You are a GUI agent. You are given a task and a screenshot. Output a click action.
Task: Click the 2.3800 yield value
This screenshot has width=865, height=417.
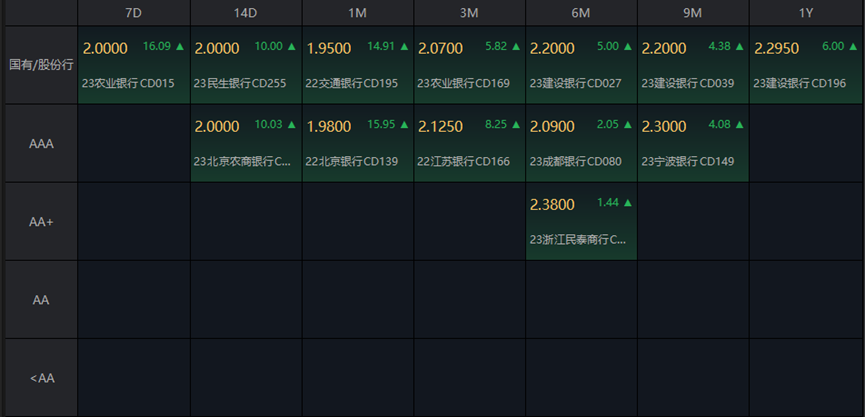tap(552, 205)
